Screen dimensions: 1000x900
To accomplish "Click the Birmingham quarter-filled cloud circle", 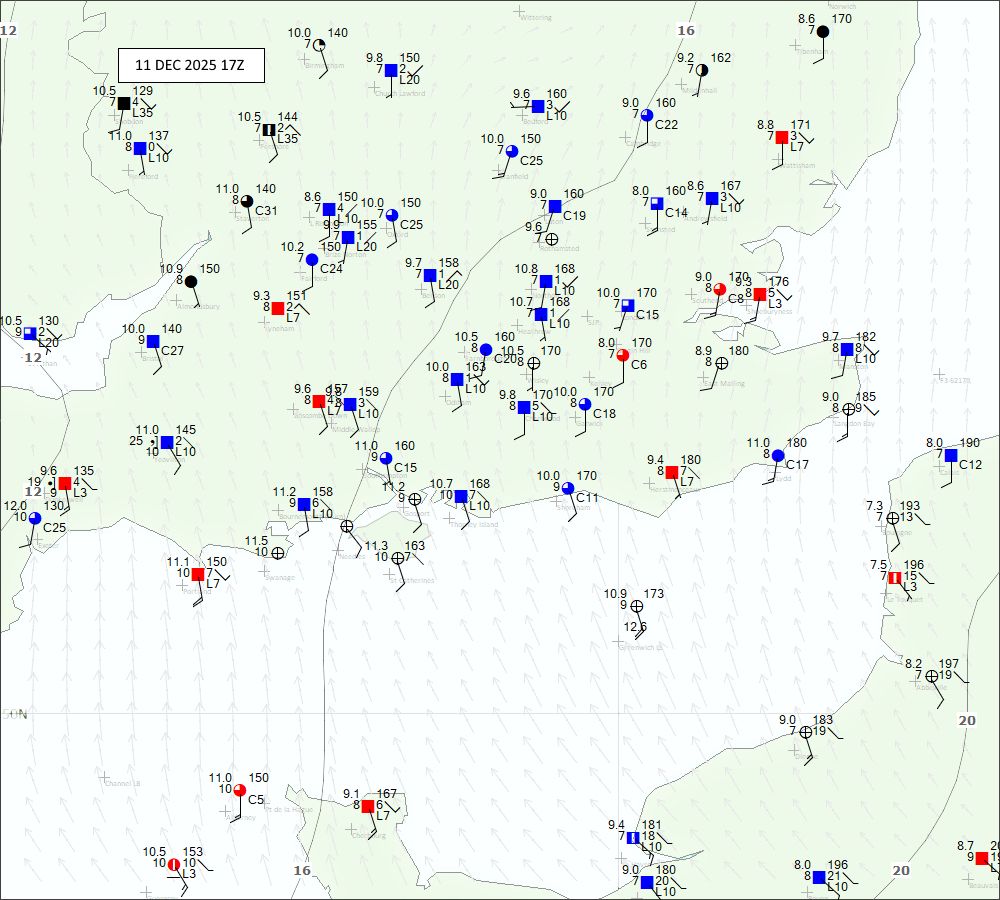I will tap(320, 45).
